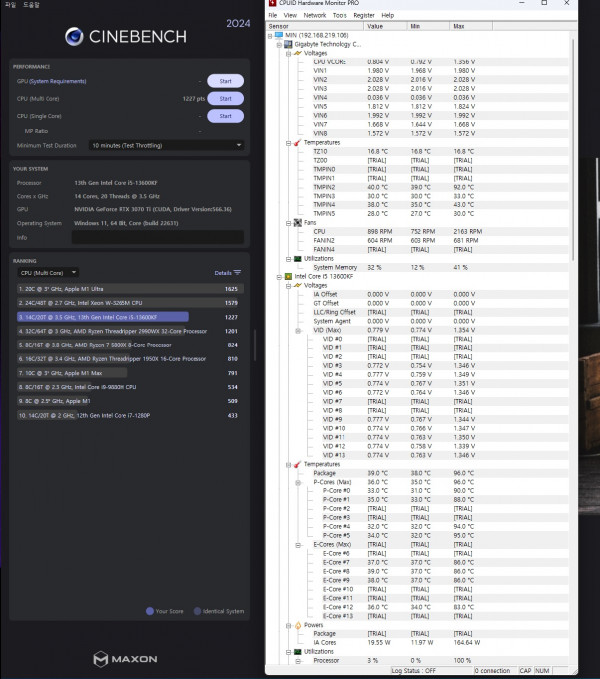Select the Ryzen 7 5800X ranking row

point(130,345)
